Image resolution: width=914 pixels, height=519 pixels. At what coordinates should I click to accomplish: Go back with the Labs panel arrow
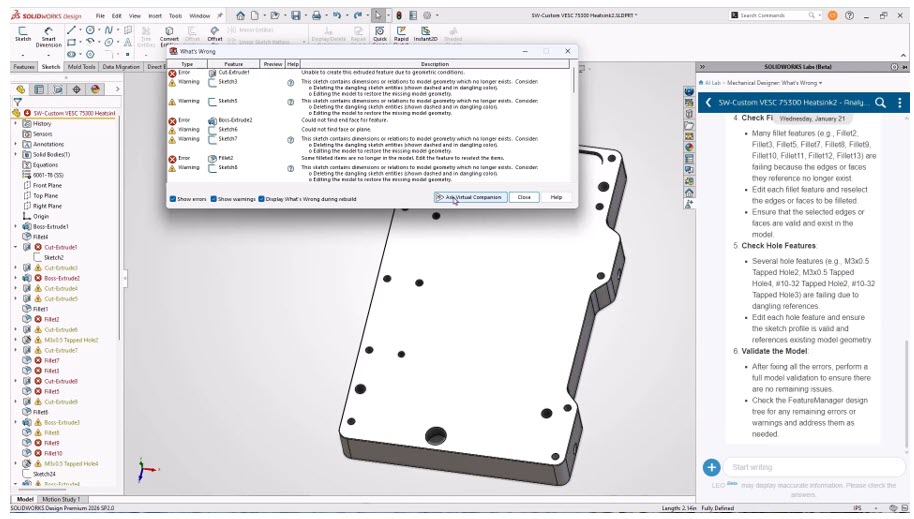708,103
